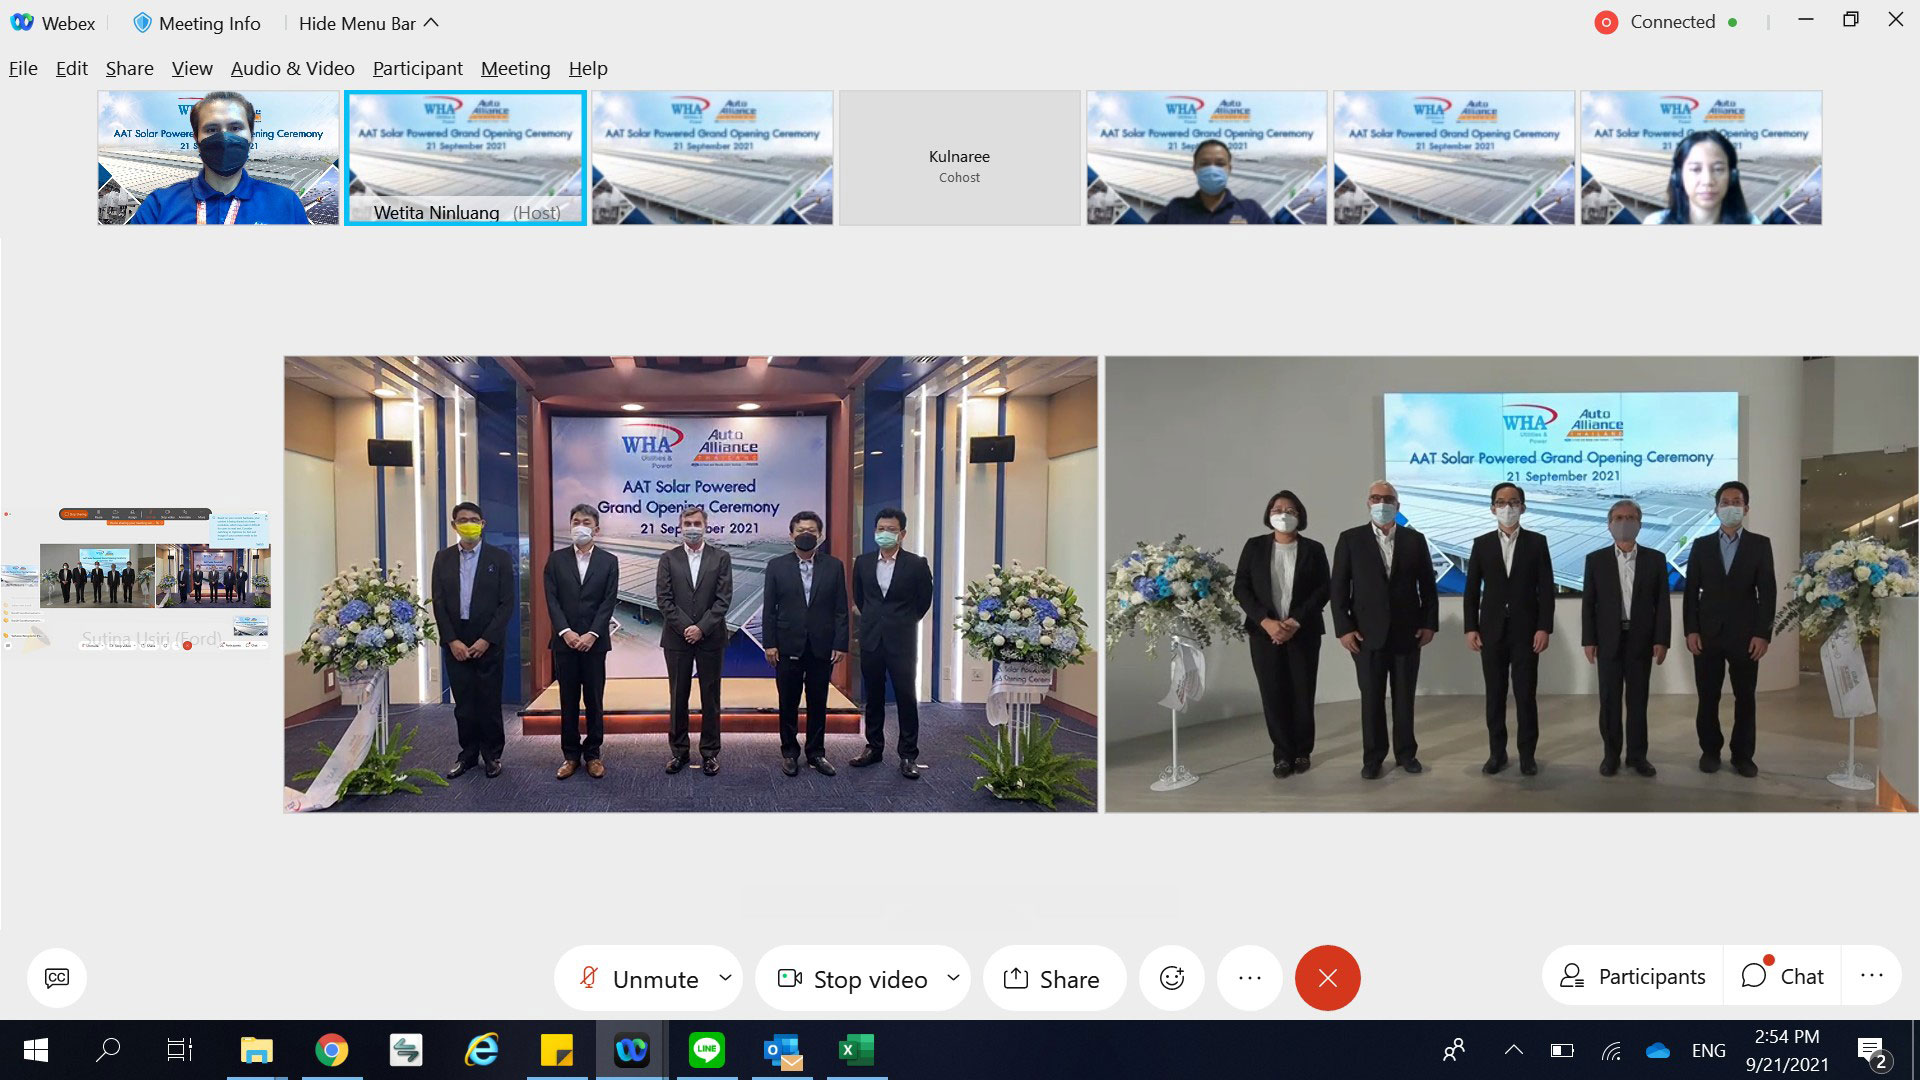Open the Share menu
This screenshot has height=1080, width=1920.
click(x=129, y=68)
